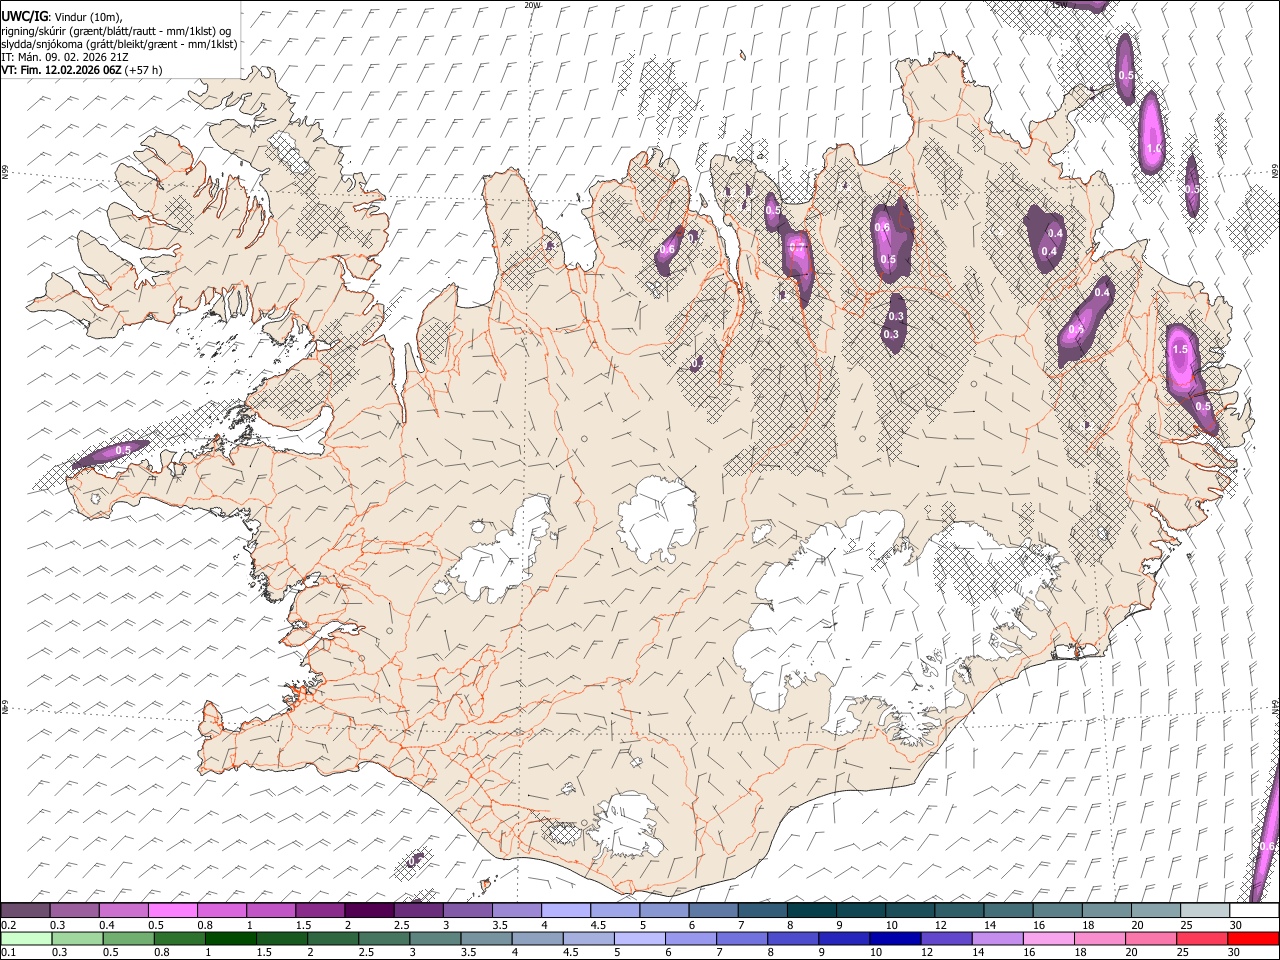
Task: Click the 0.5 value on the right of the 1.0 patch
Action: (1192, 189)
